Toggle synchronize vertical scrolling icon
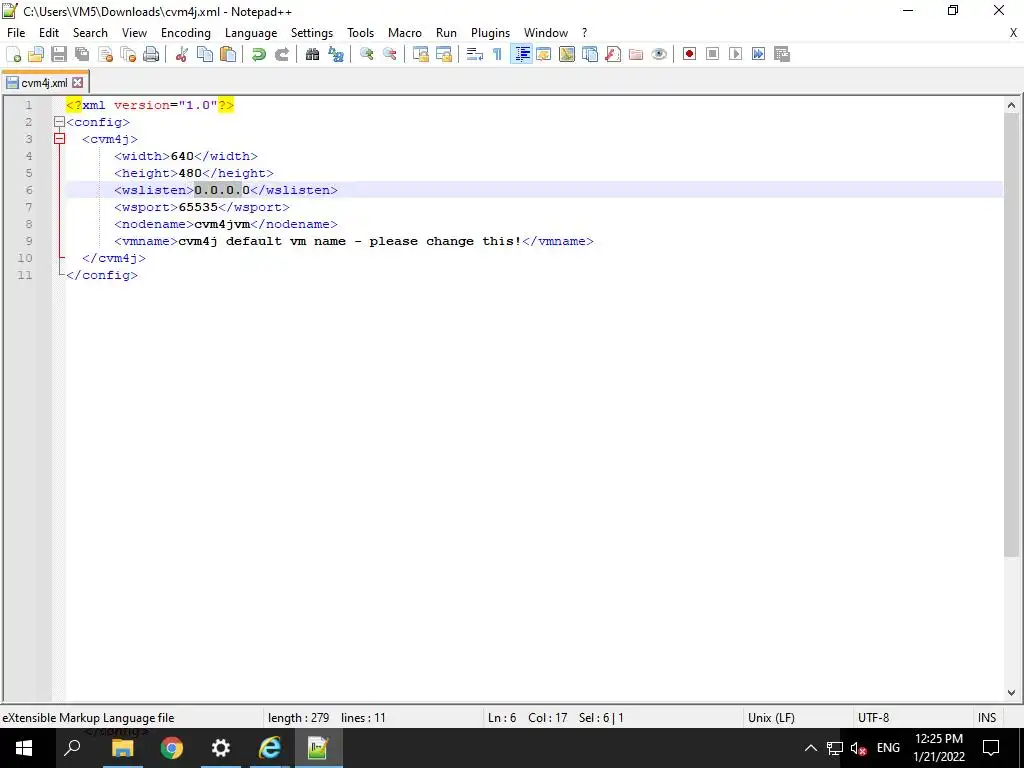 421,54
